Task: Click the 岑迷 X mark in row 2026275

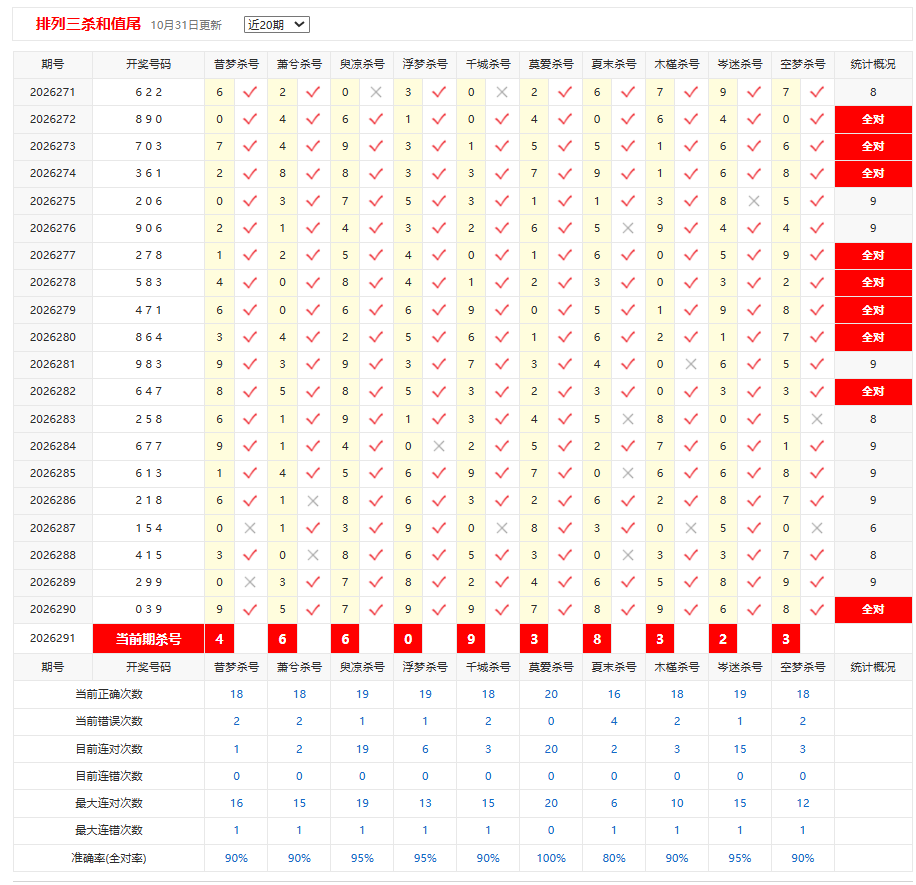Action: (x=754, y=201)
